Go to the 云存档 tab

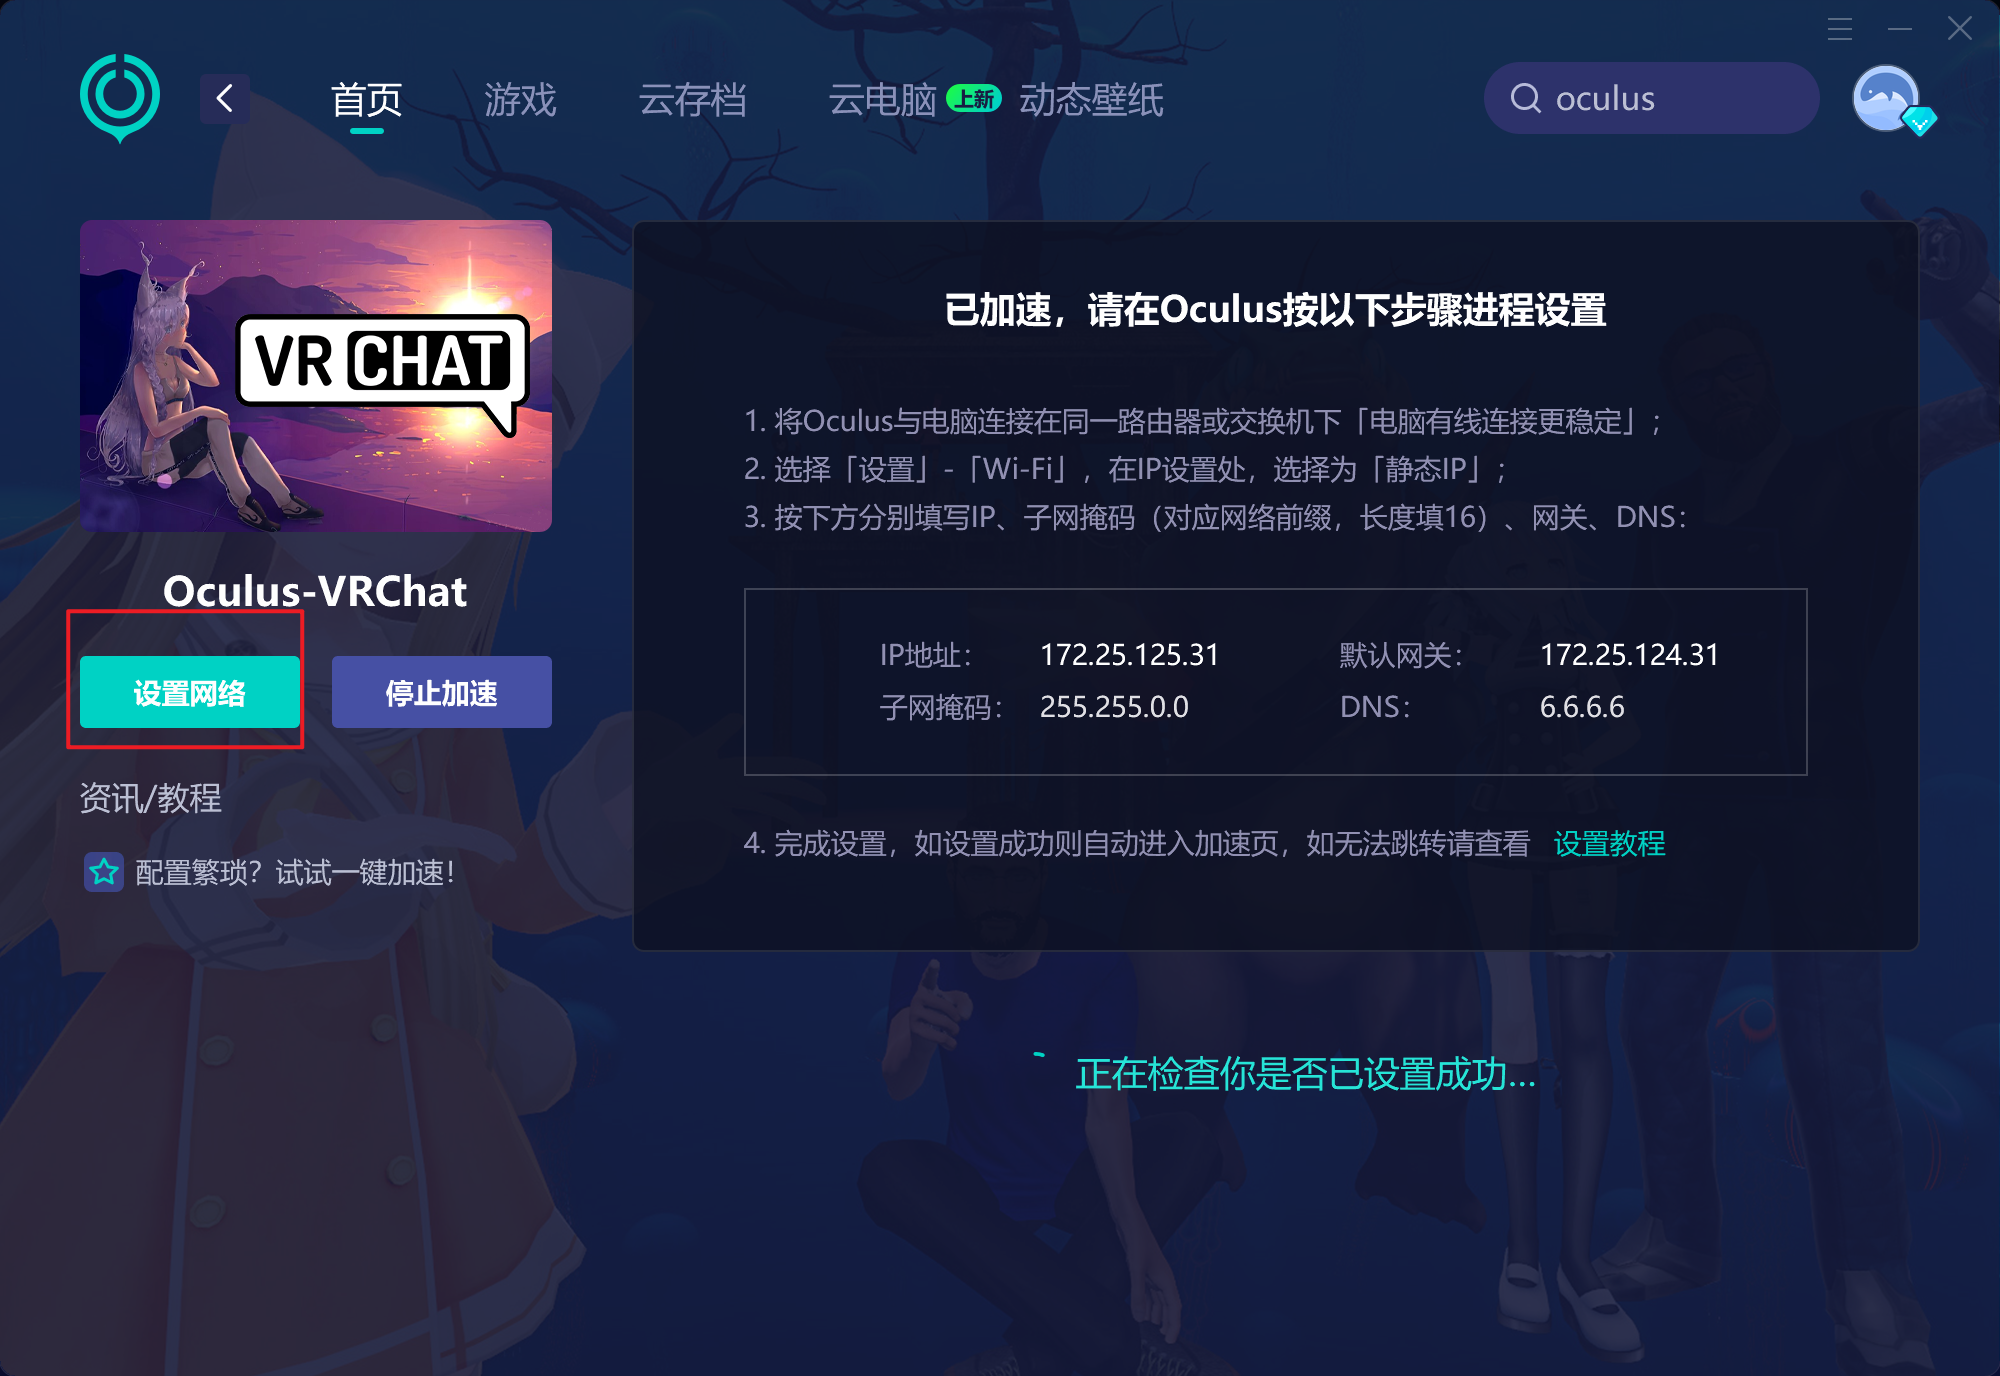click(x=692, y=99)
